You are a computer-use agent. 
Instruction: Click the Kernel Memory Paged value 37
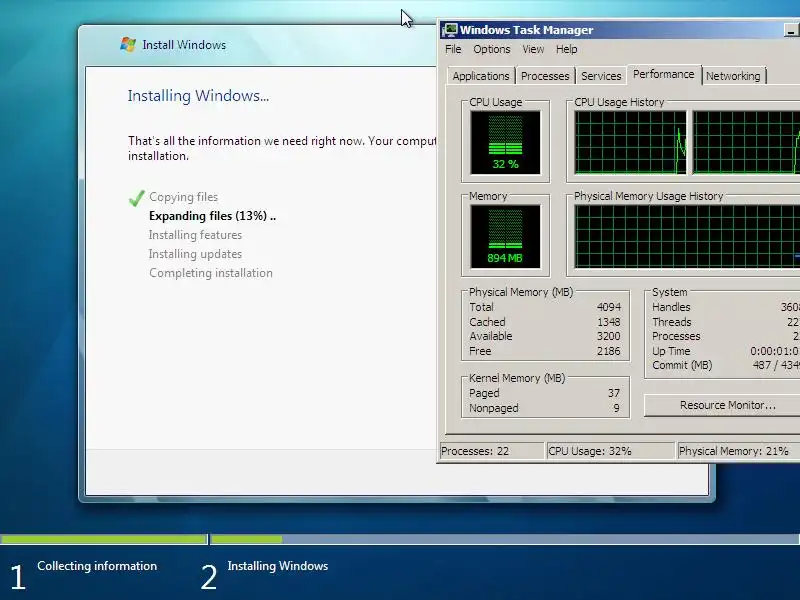(614, 393)
